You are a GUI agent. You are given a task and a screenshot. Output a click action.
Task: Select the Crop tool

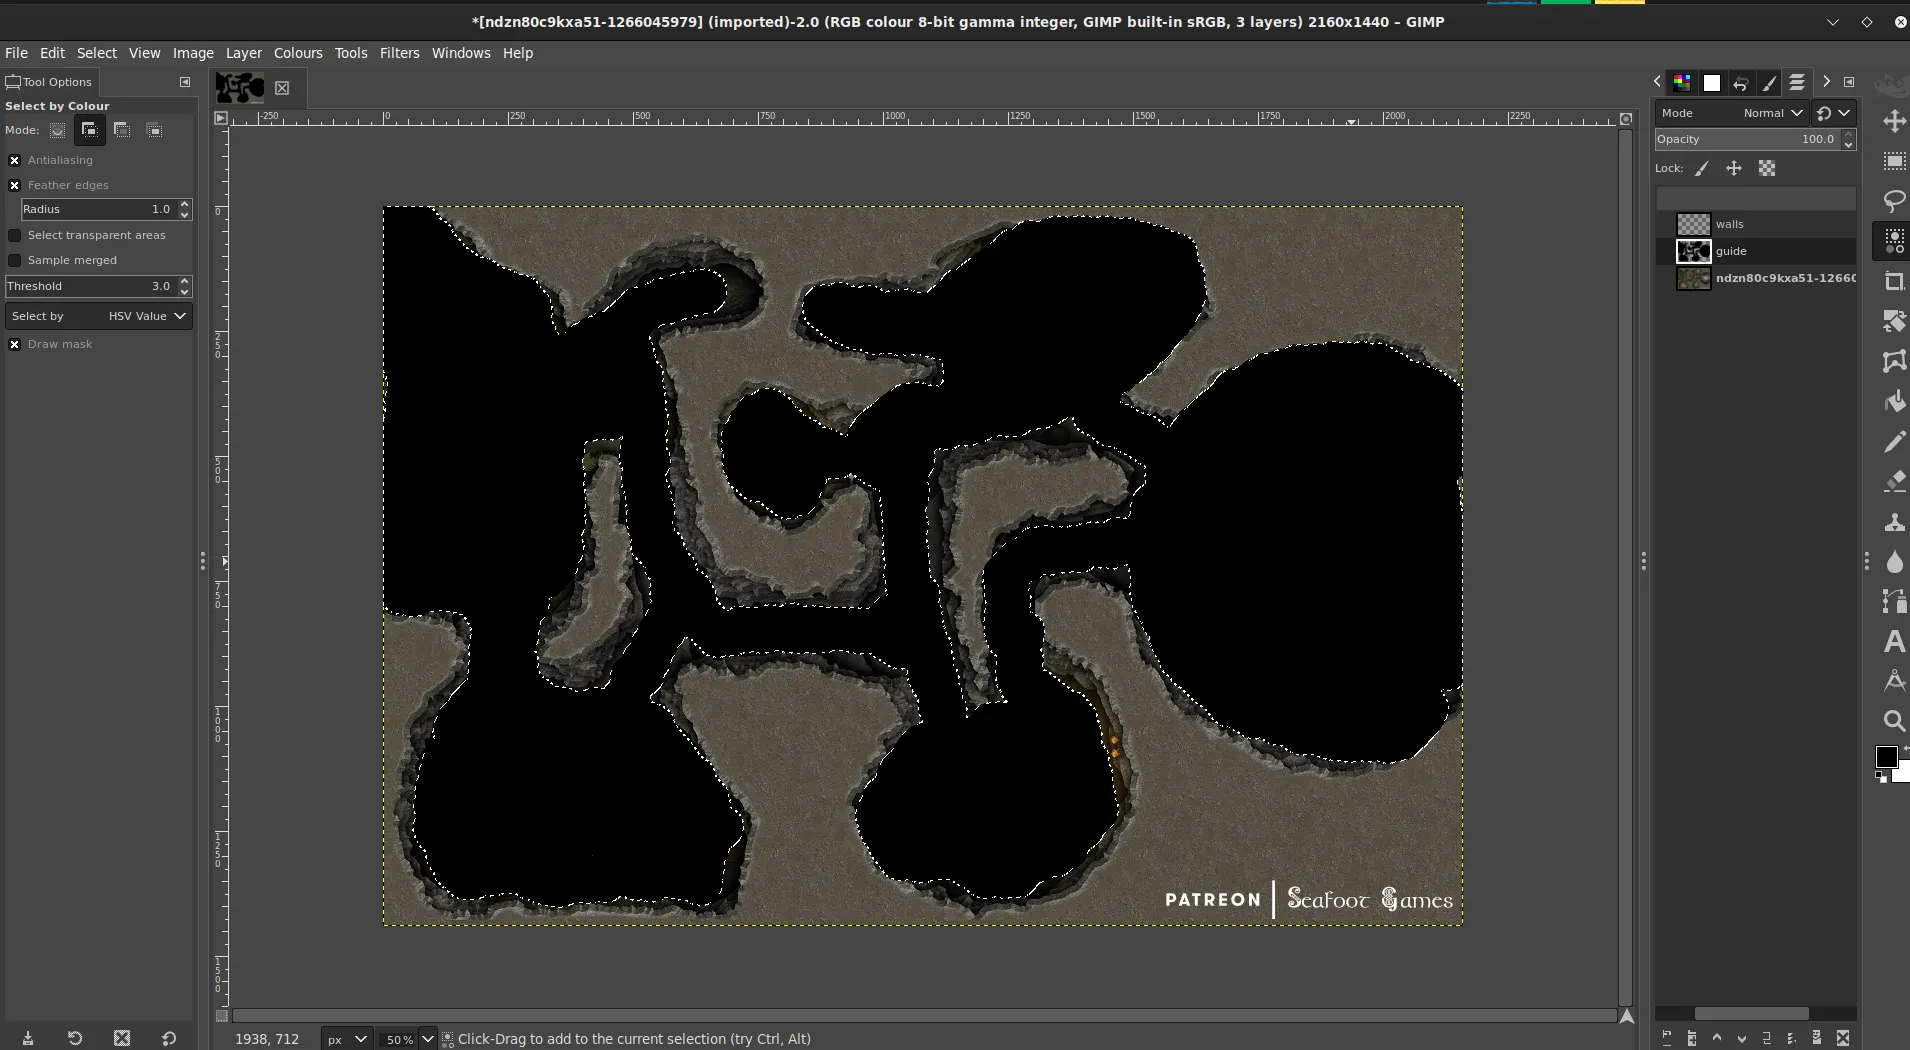1894,282
